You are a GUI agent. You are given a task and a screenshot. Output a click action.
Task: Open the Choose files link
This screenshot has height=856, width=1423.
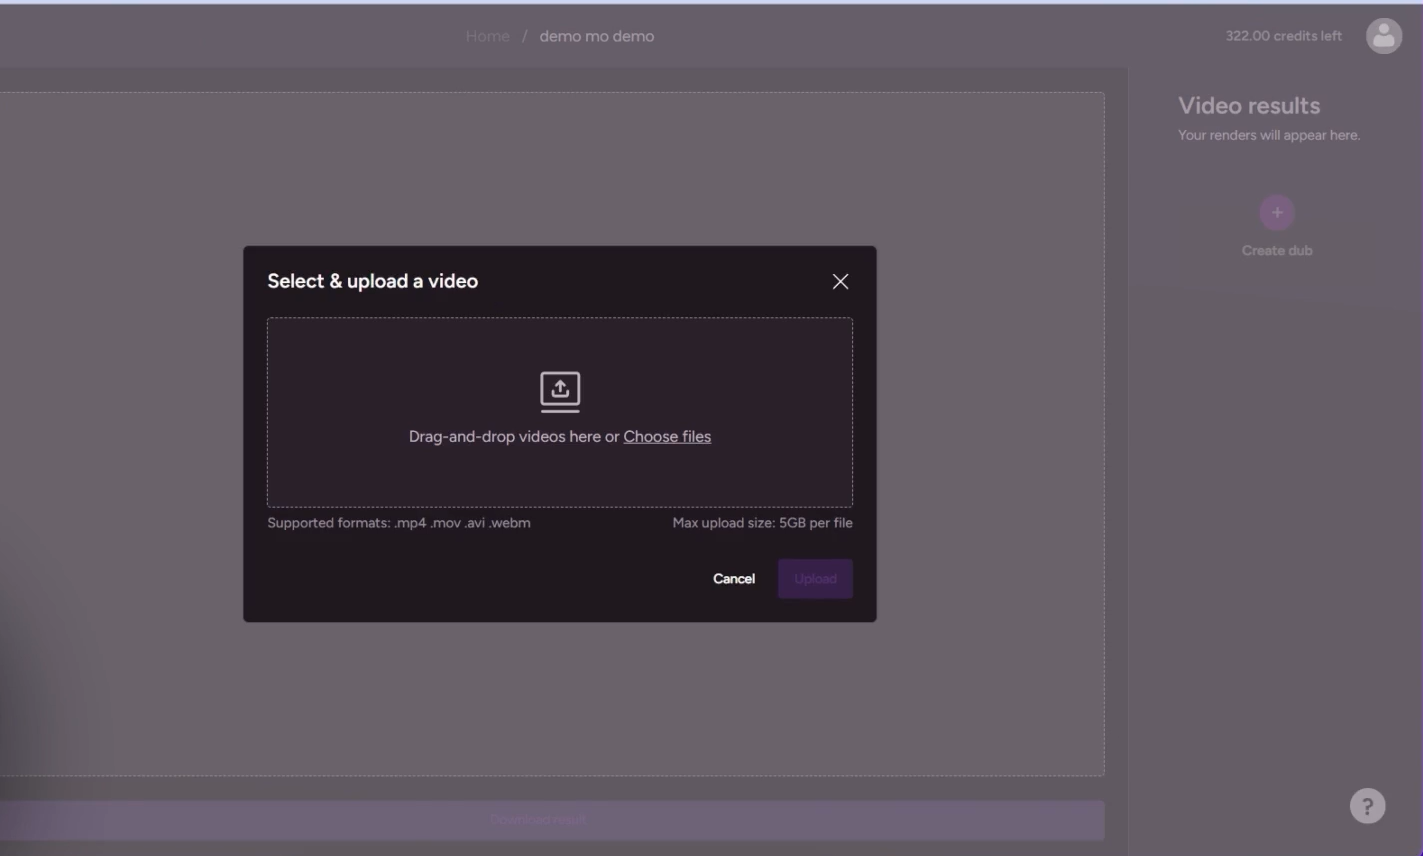coord(666,436)
